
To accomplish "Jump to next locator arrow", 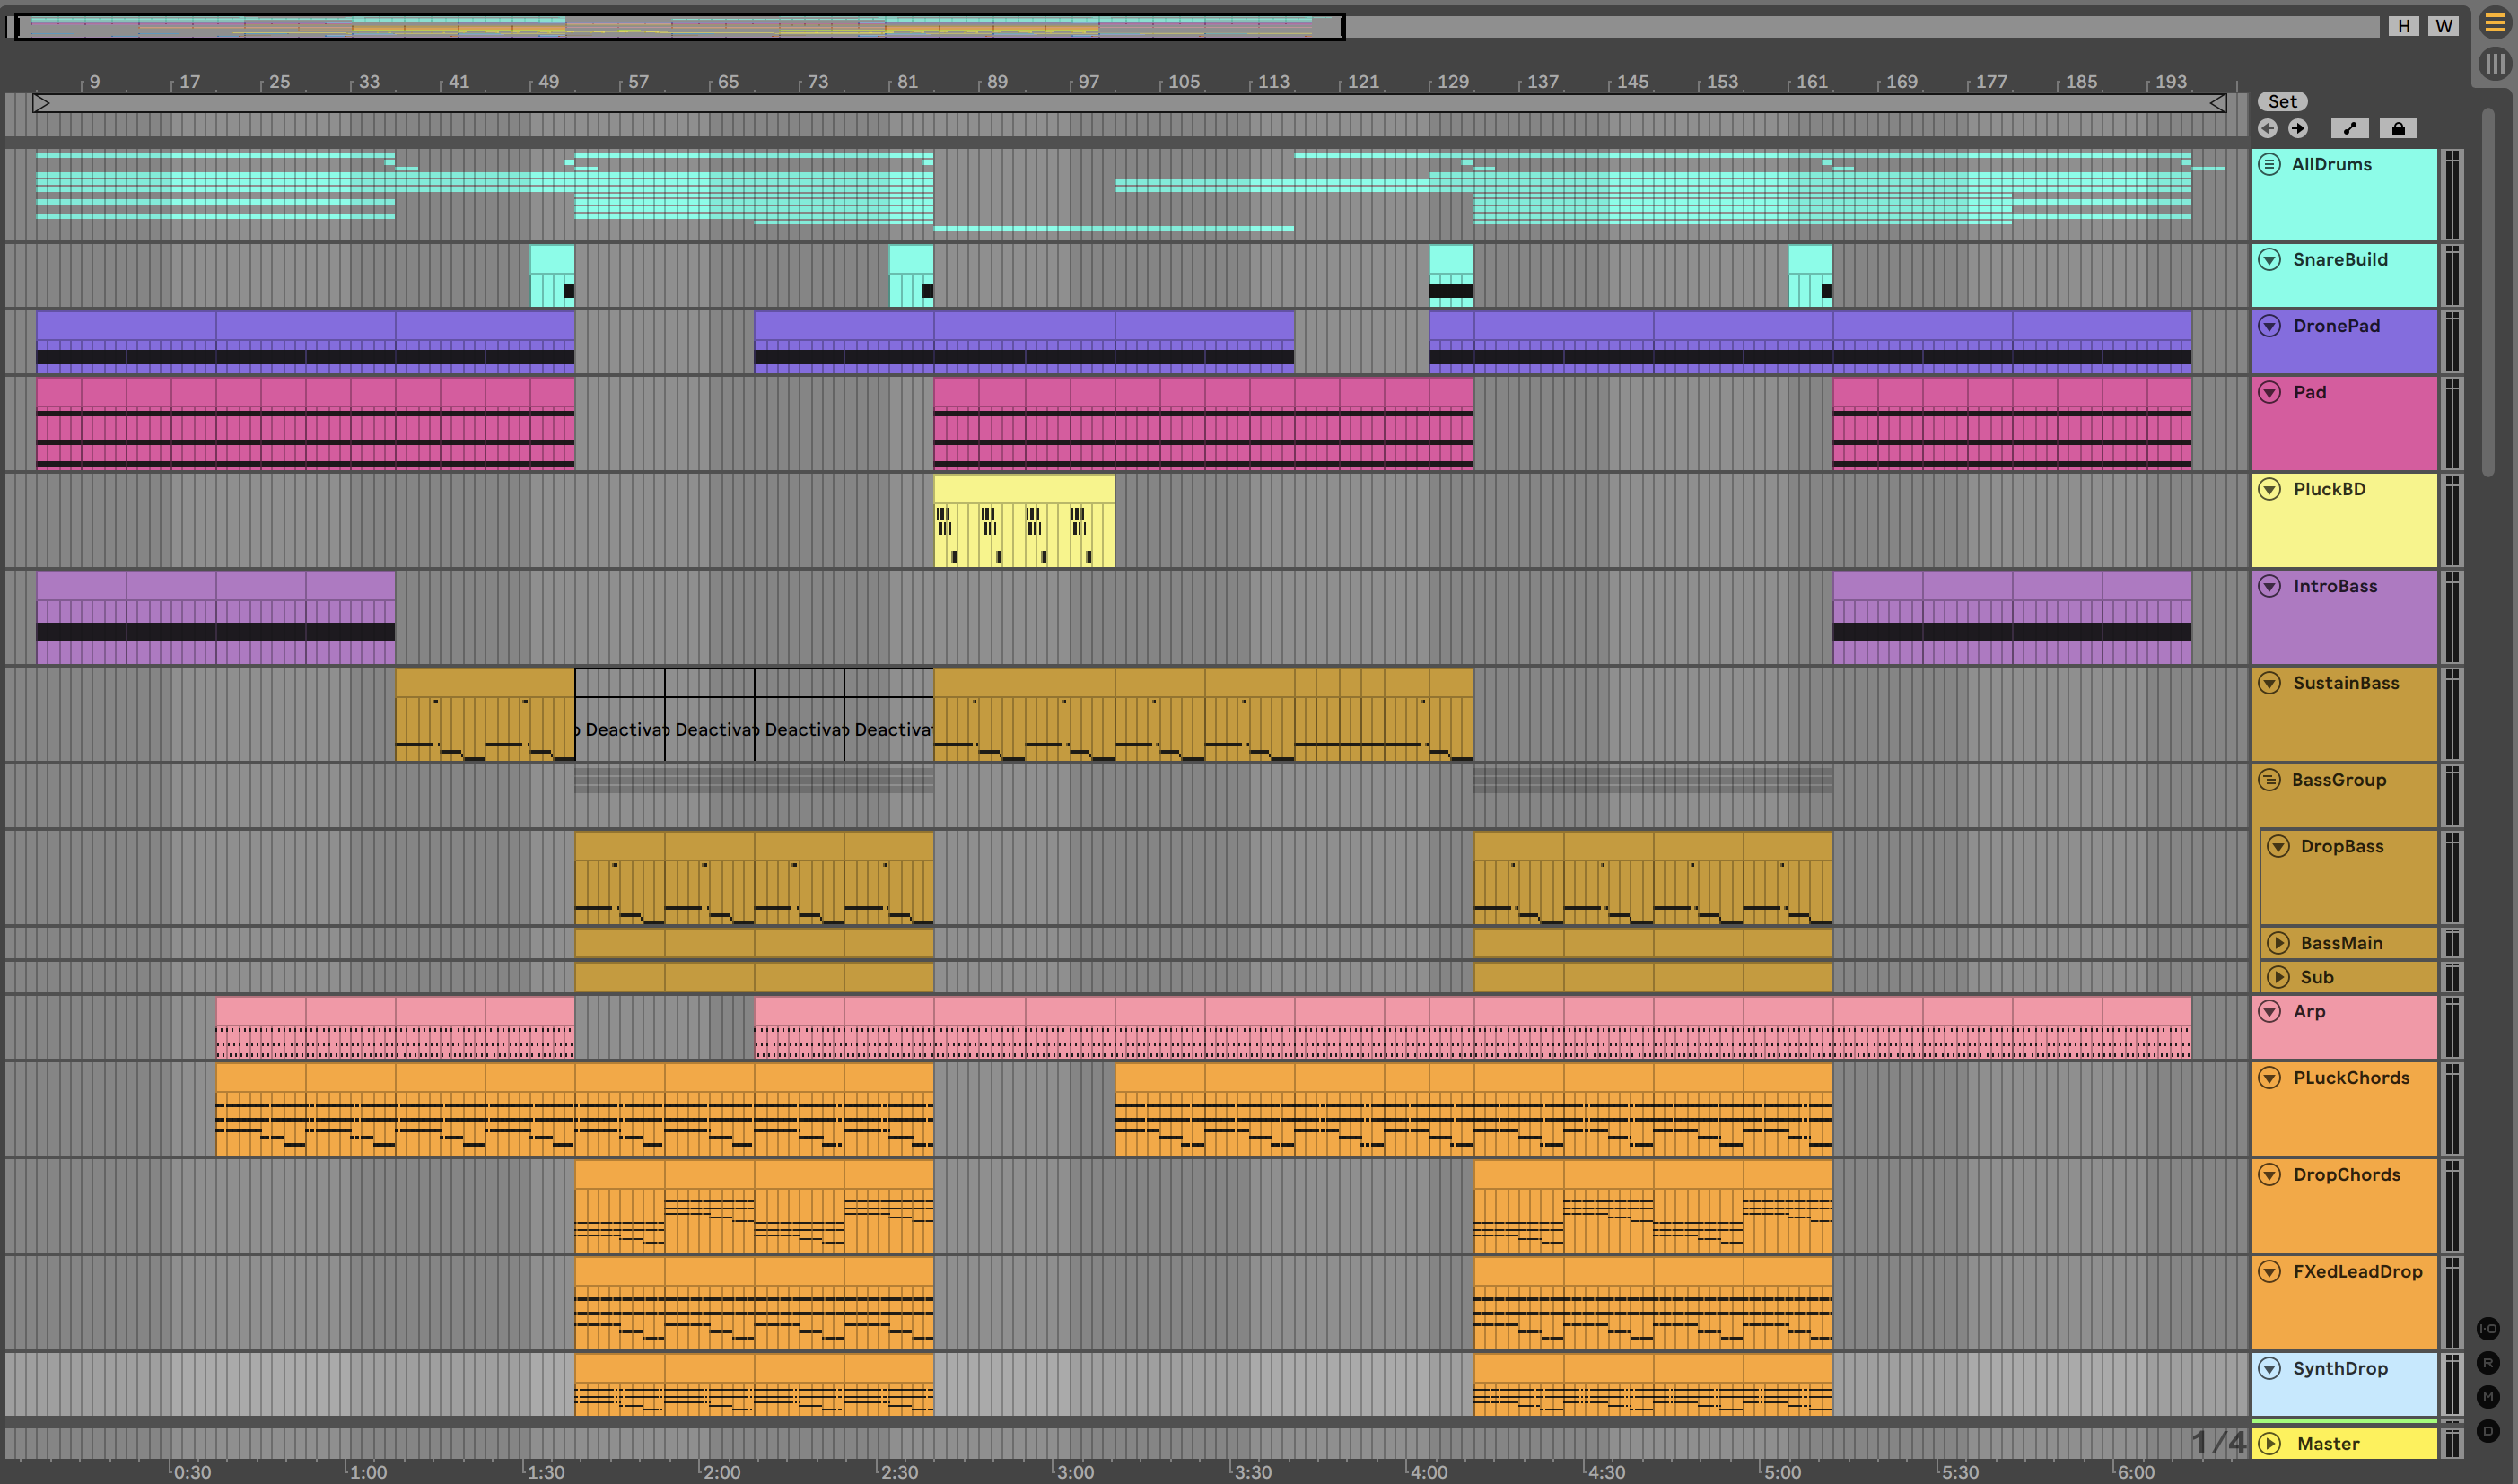I will (x=2298, y=128).
